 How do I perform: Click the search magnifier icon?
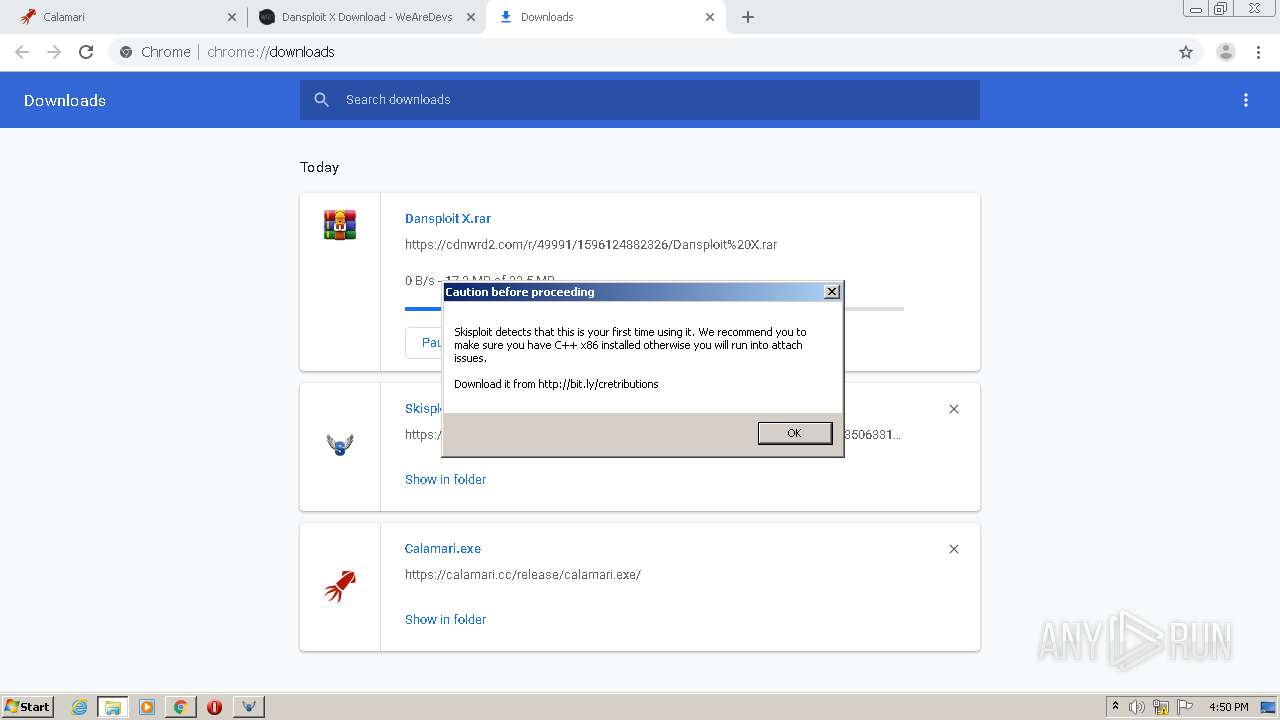(x=321, y=100)
